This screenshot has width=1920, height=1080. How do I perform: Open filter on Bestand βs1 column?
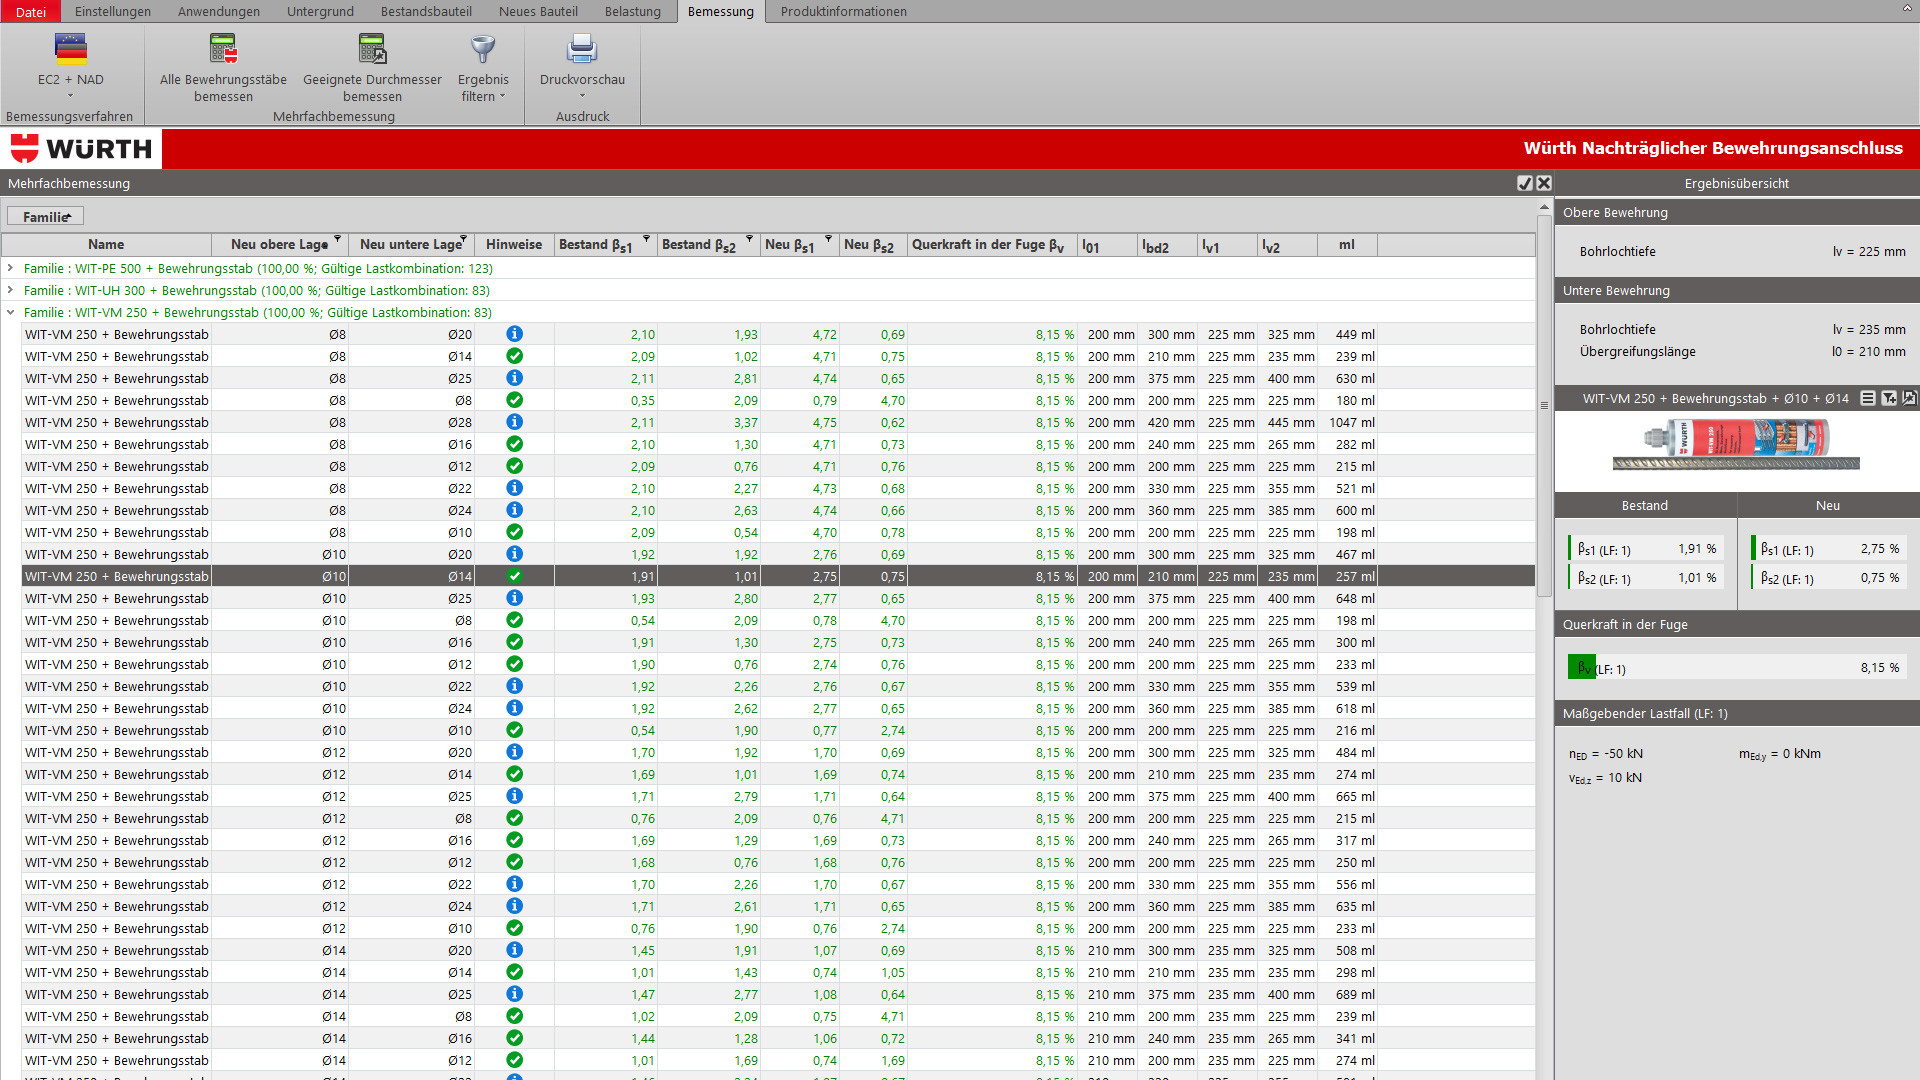[647, 239]
